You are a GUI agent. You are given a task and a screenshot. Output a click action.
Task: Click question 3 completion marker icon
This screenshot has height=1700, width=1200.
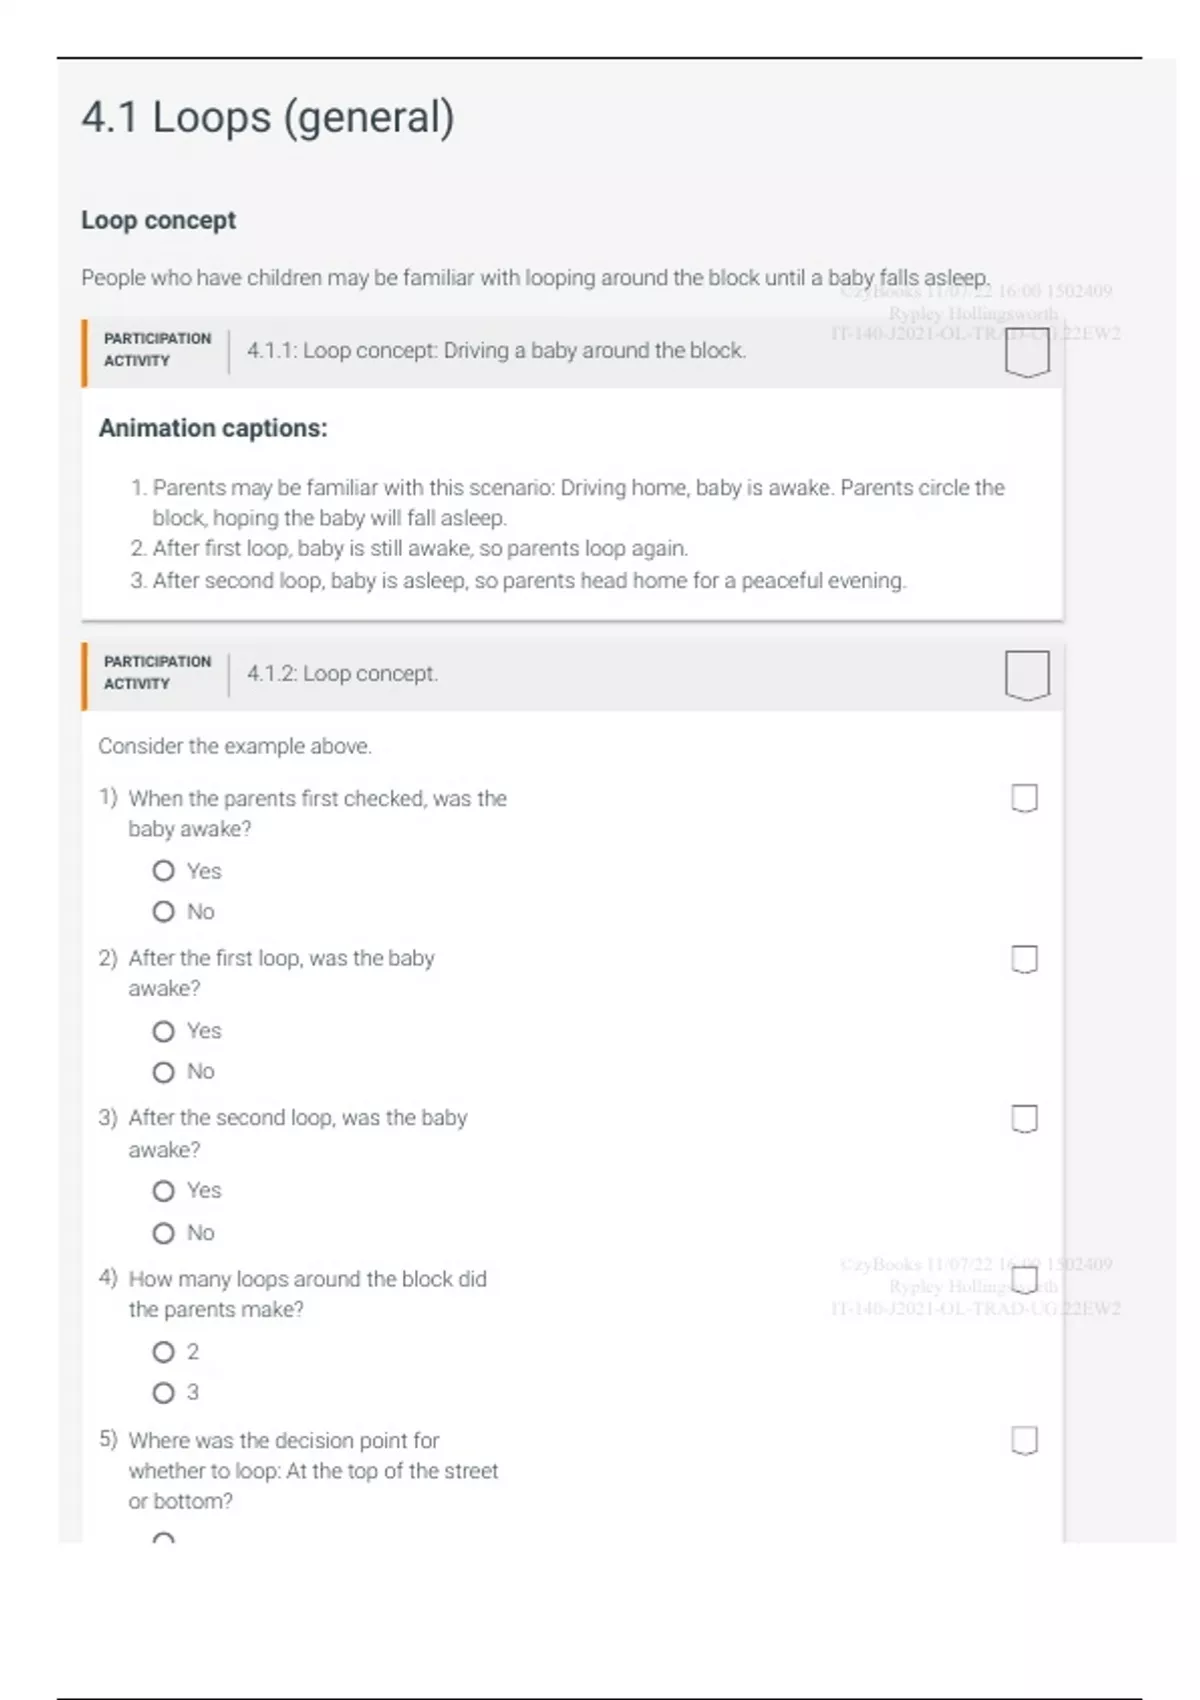tap(1024, 1119)
